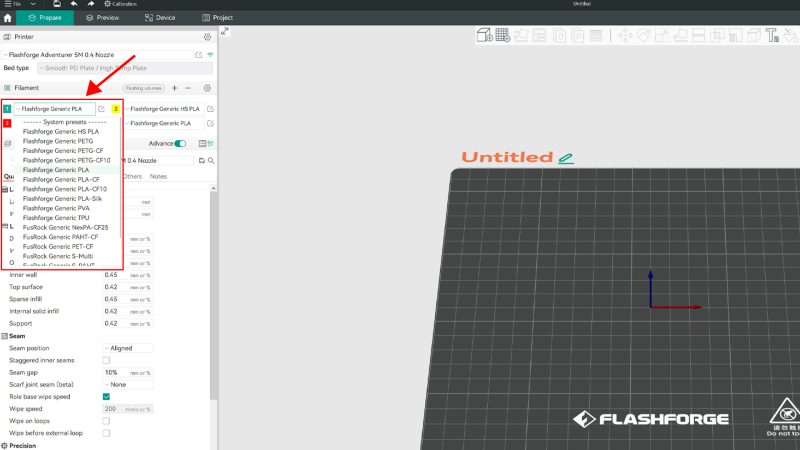Add a new plate grid icon
The width and height of the screenshot is (800, 450).
tap(503, 35)
